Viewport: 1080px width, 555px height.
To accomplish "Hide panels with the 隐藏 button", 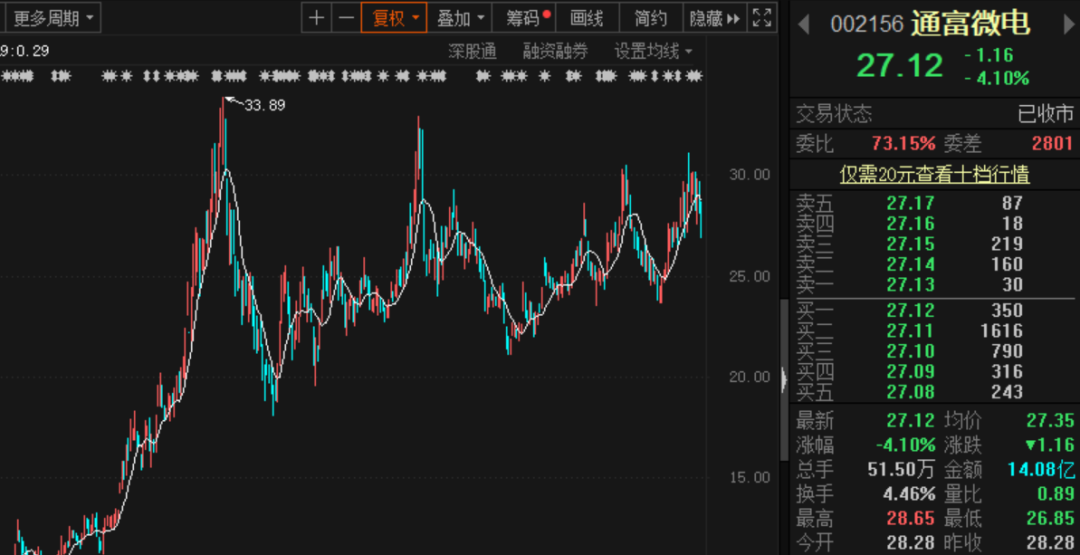I will click(x=714, y=18).
